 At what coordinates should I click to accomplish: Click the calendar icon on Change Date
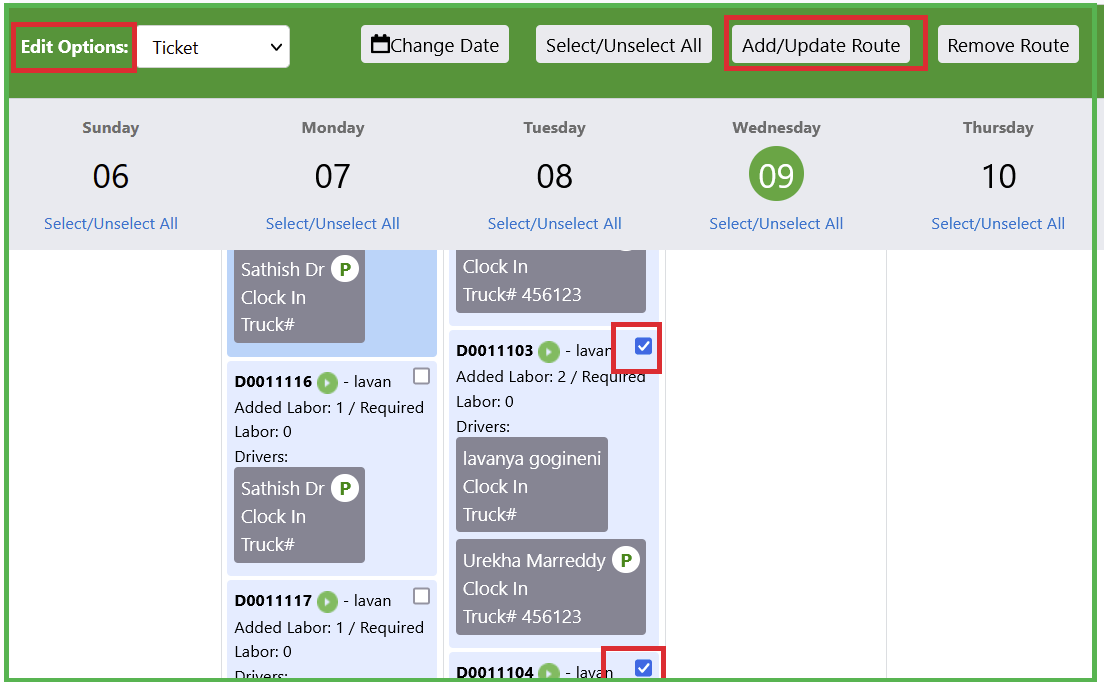pos(380,44)
